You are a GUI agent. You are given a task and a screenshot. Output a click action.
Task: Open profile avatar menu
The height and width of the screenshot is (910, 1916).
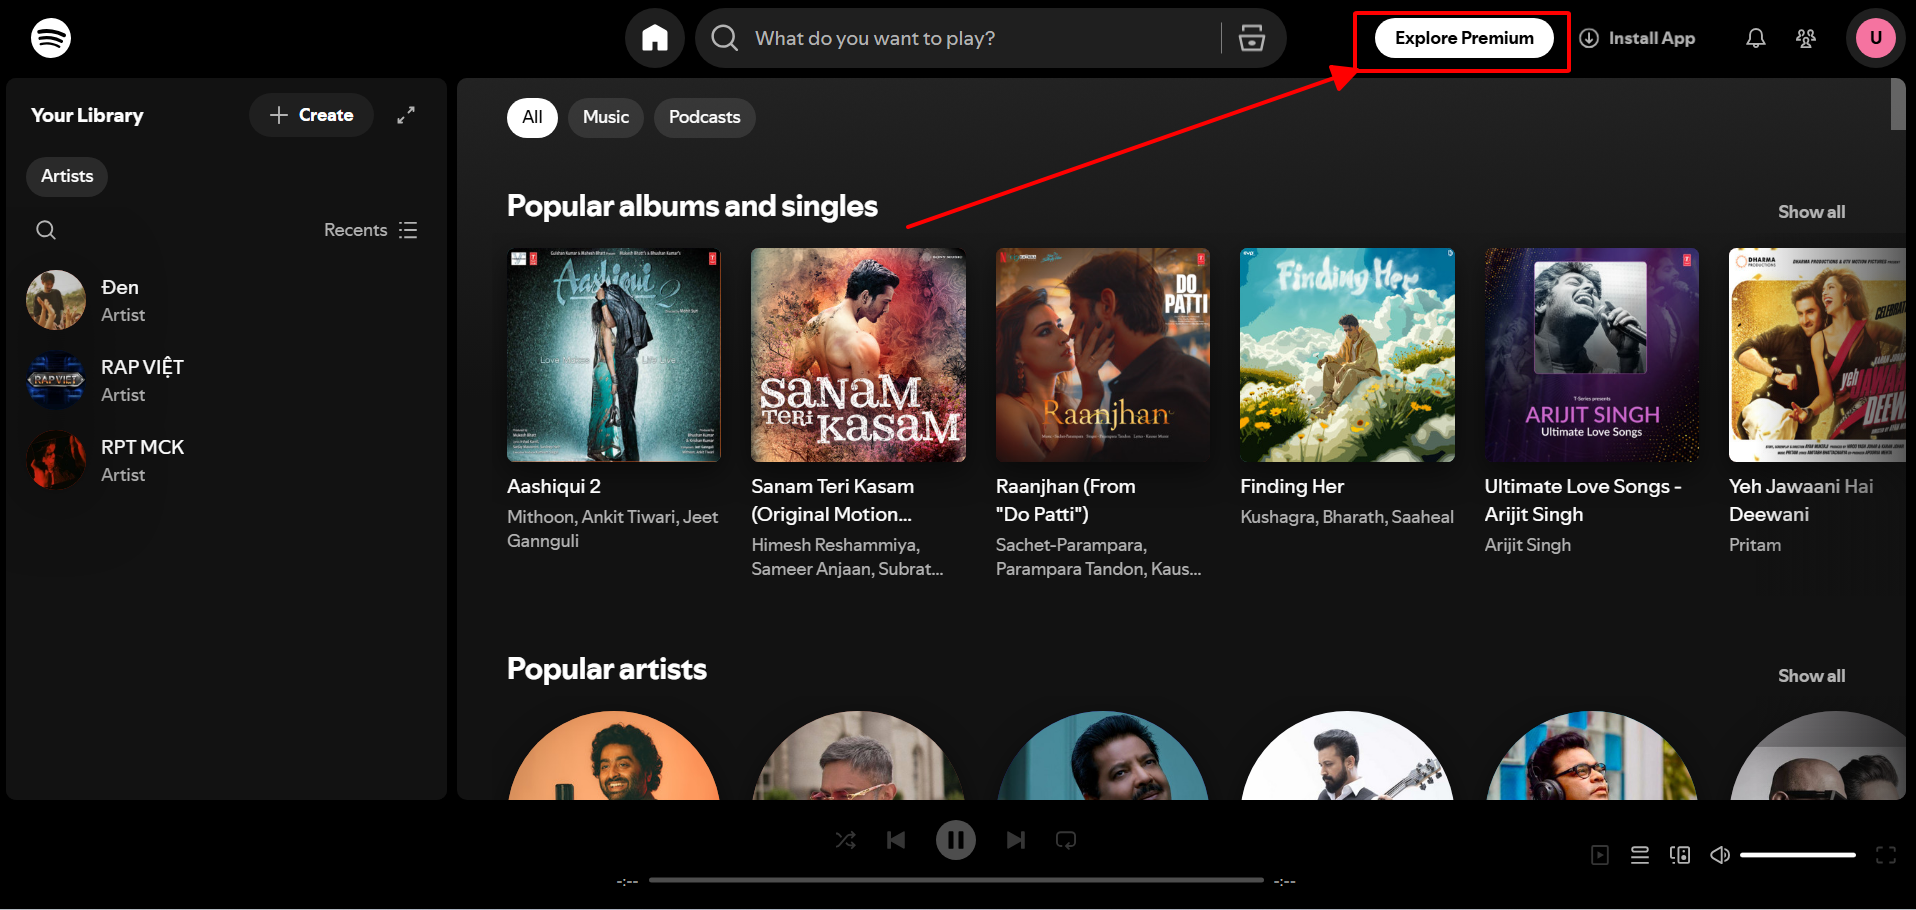(1876, 37)
